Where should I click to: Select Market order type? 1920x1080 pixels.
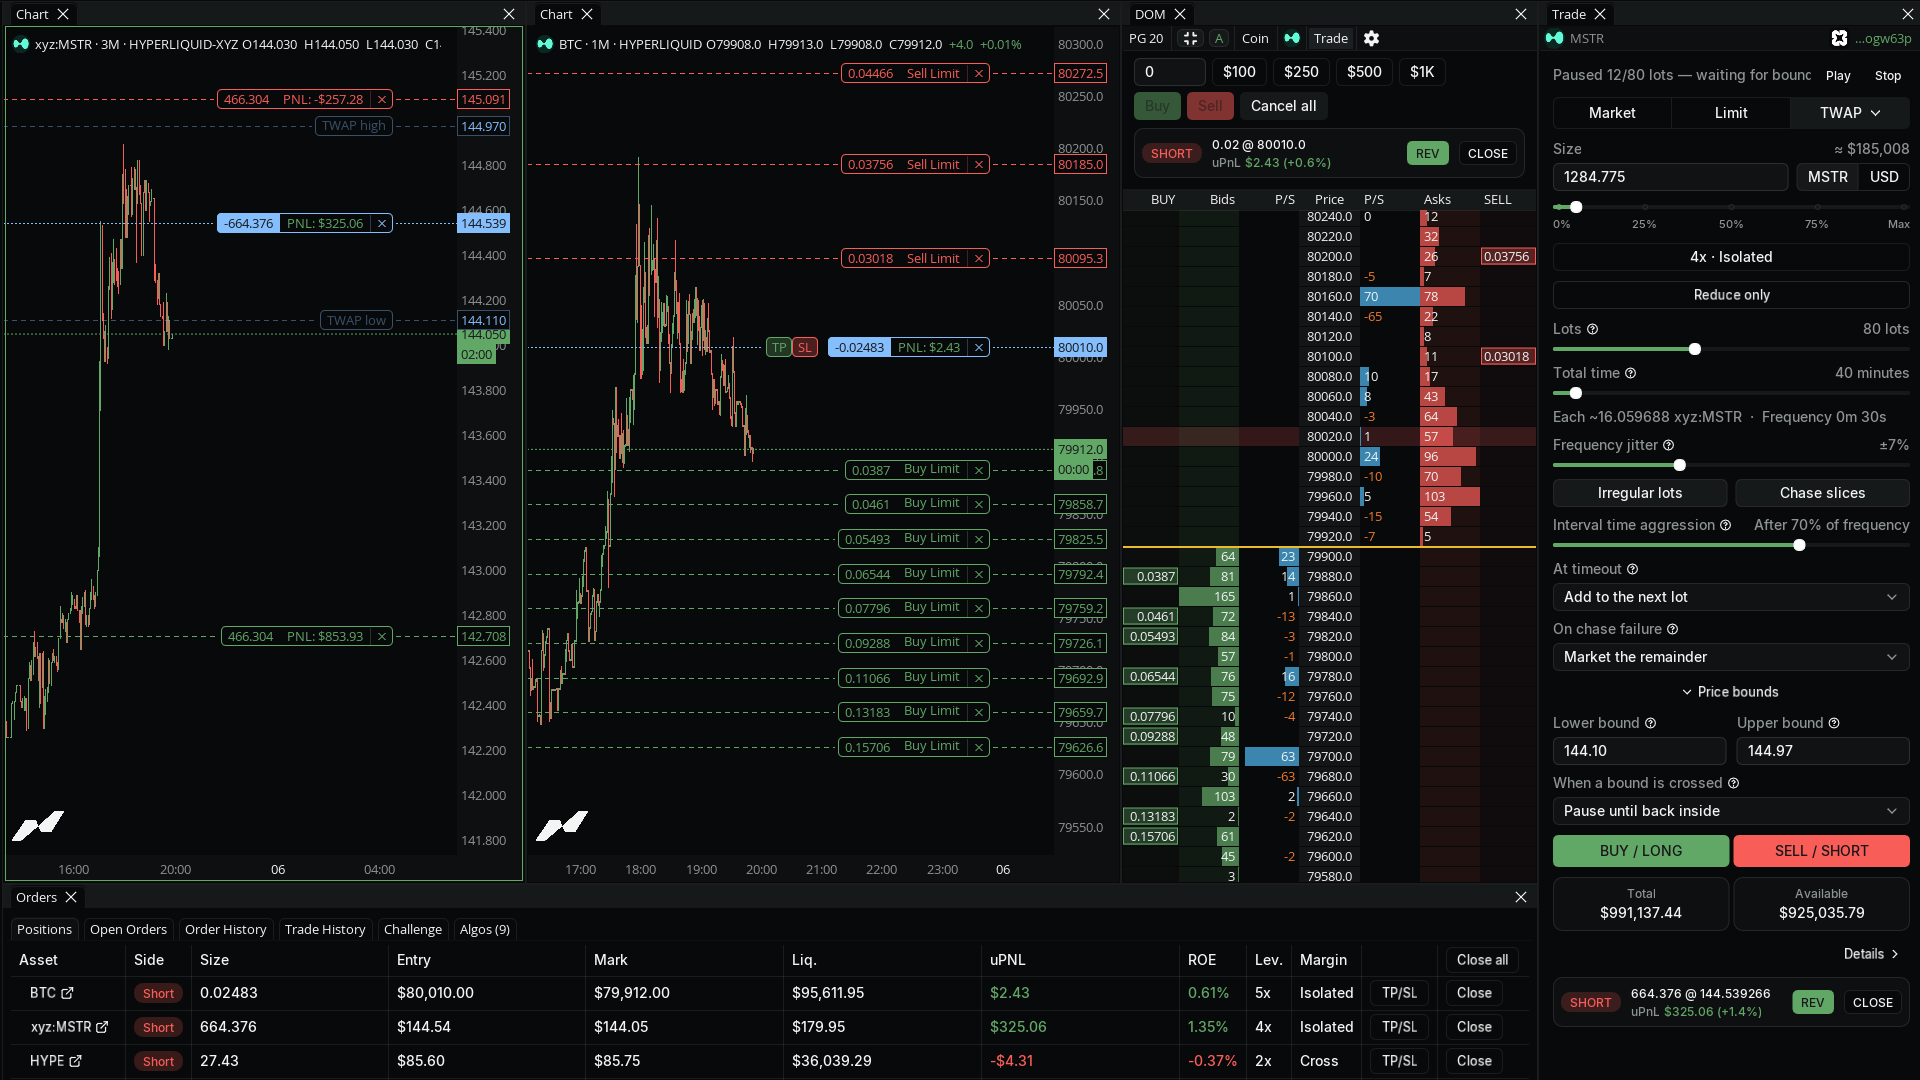[1612, 113]
